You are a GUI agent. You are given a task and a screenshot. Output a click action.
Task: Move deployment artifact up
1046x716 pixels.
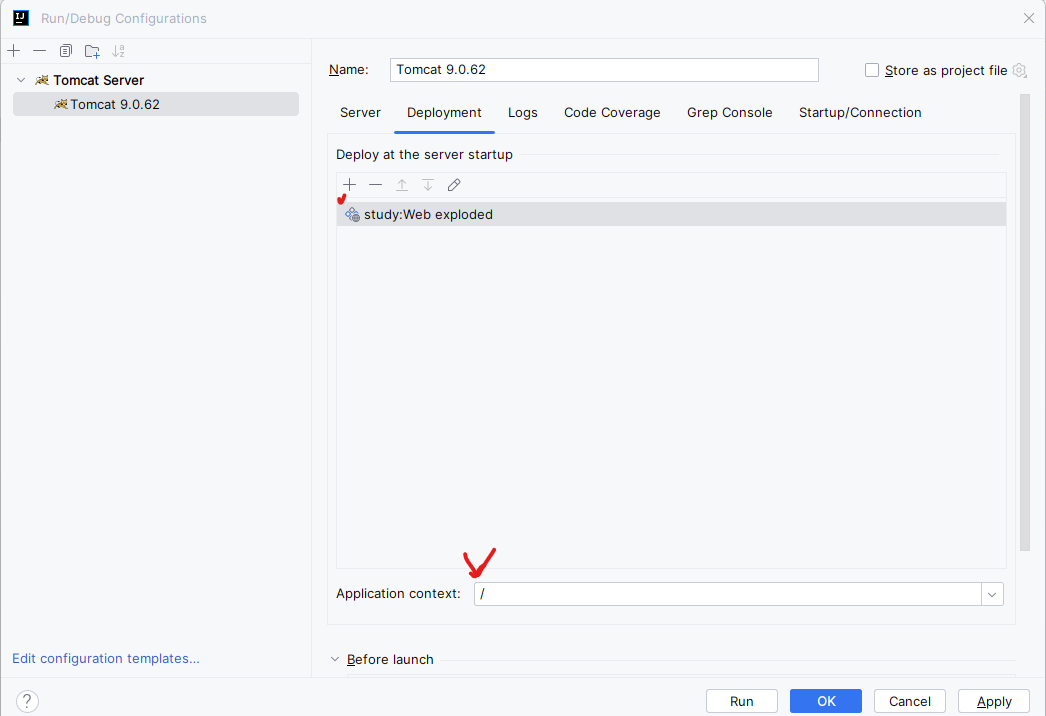click(x=402, y=185)
